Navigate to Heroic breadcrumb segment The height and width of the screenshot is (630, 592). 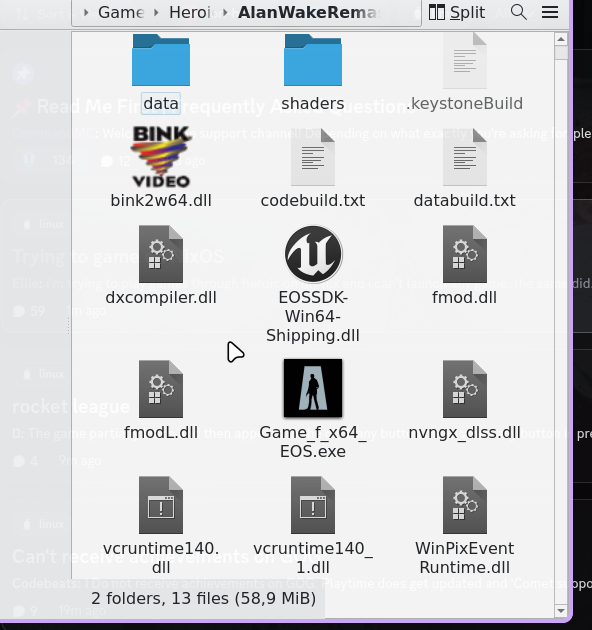[190, 12]
